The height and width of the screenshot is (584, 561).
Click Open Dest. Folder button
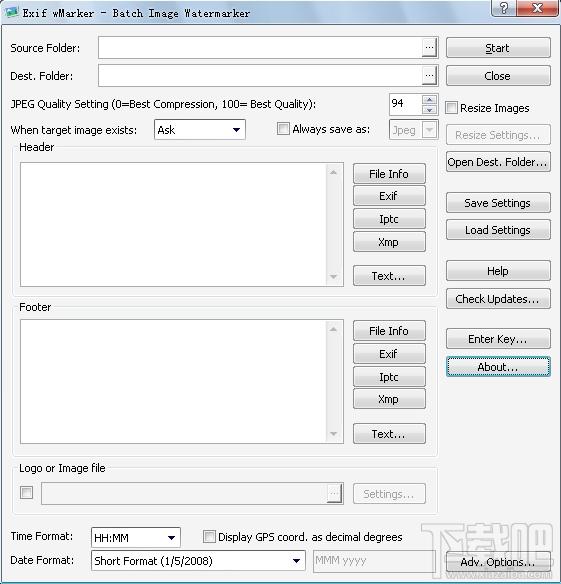click(x=498, y=162)
